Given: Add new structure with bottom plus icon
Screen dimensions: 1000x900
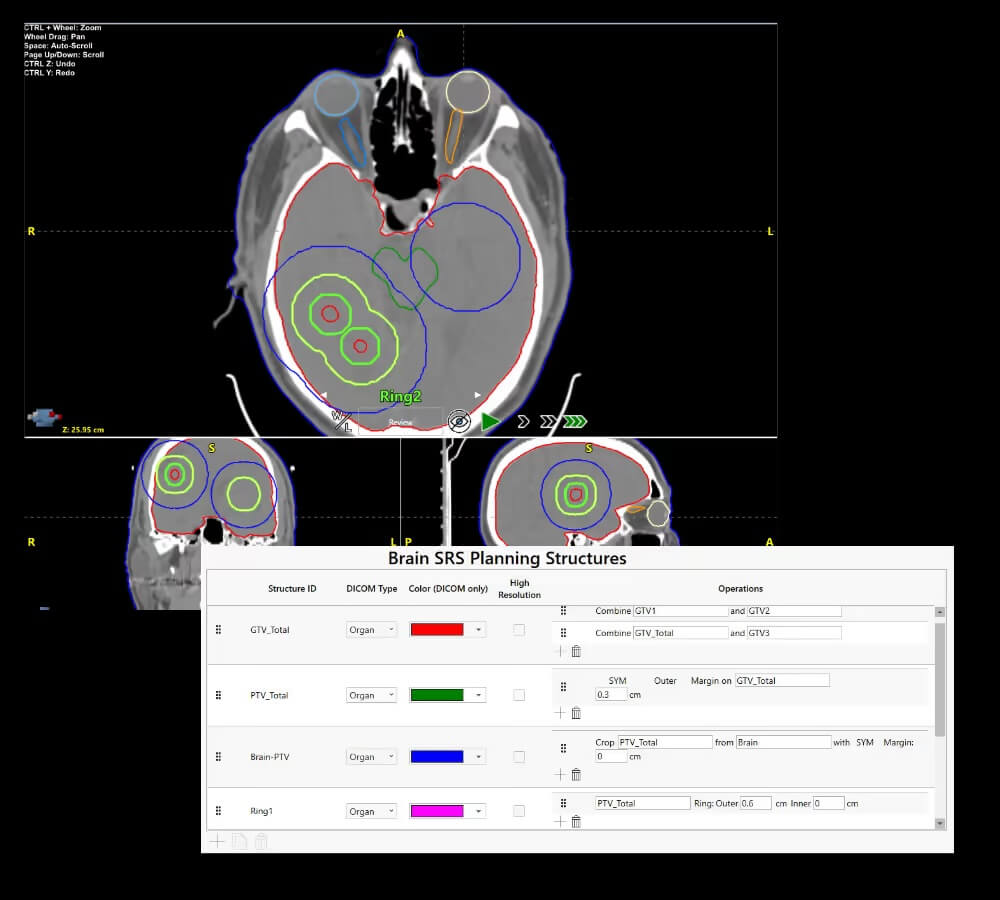Looking at the screenshot, I should point(217,842).
